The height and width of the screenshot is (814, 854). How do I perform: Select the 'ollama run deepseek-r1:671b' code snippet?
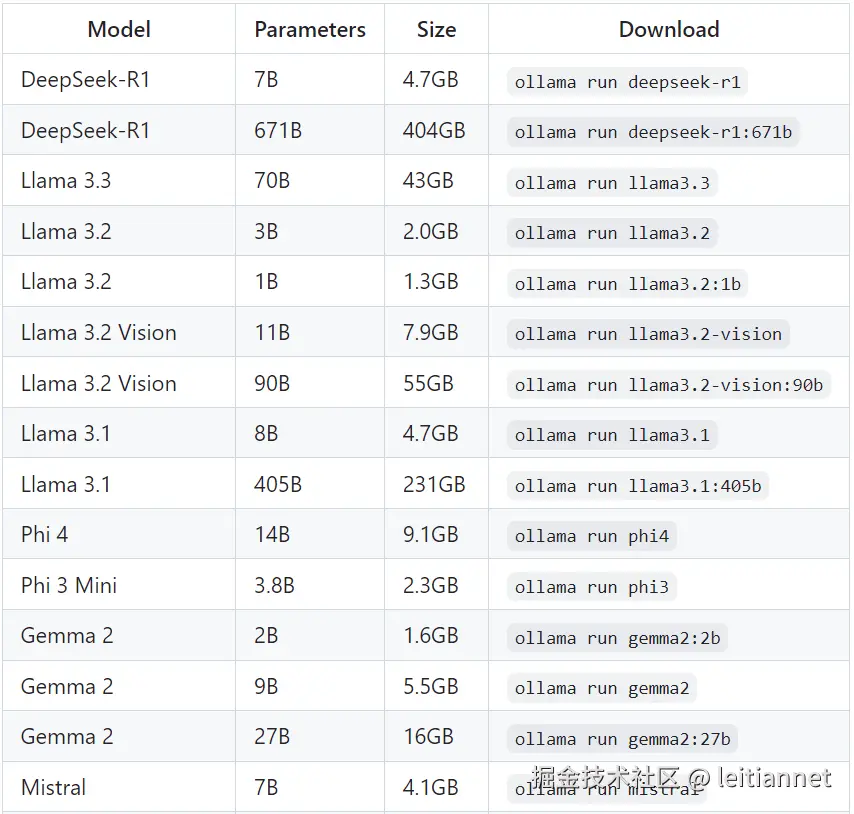(653, 132)
